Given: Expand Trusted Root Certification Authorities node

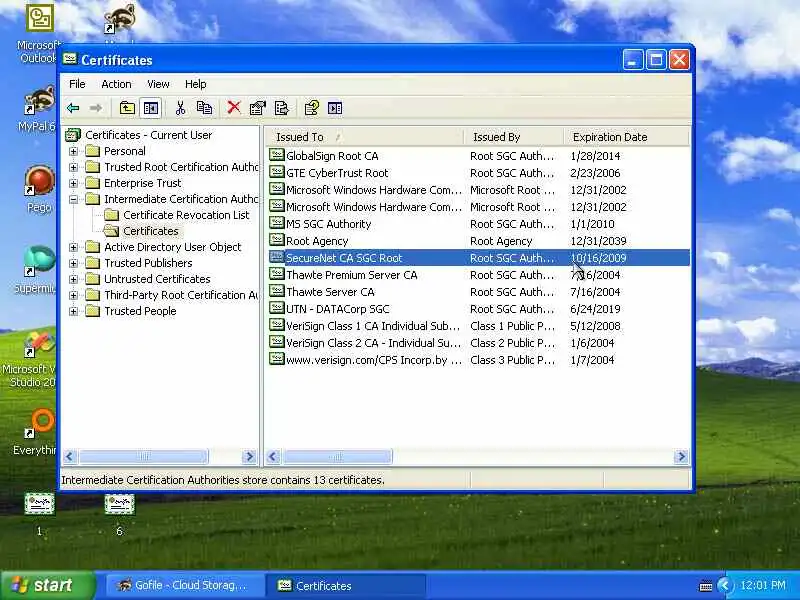Looking at the screenshot, I should [73, 167].
